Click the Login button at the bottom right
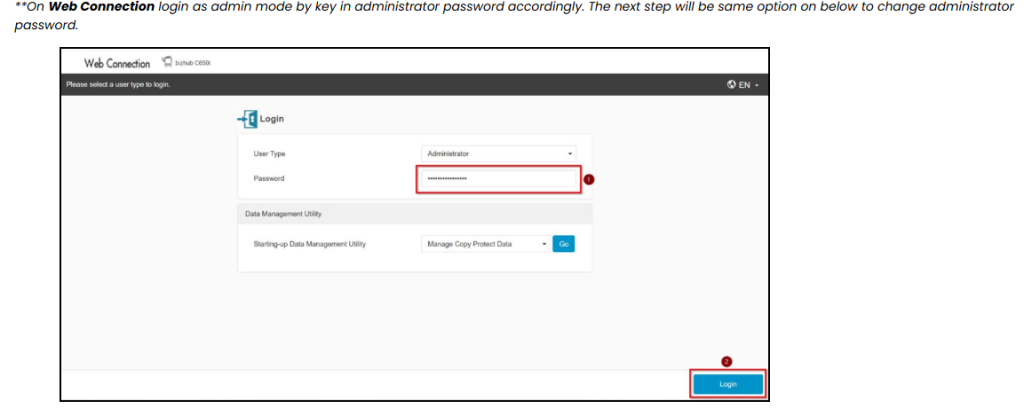Screen dimensions: 1024x409 728,384
